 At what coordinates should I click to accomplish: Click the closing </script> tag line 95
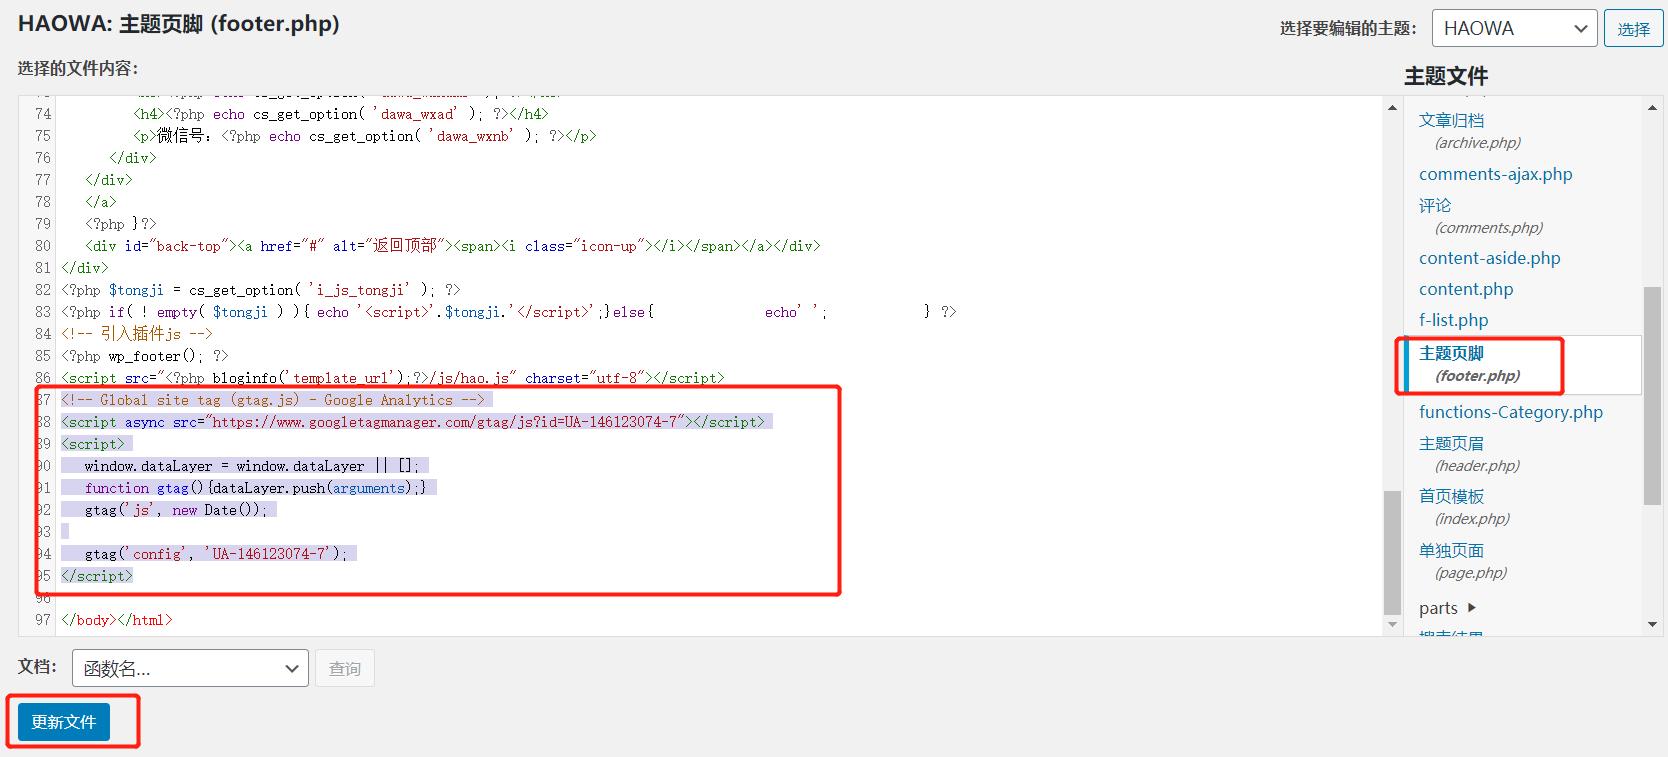(97, 576)
